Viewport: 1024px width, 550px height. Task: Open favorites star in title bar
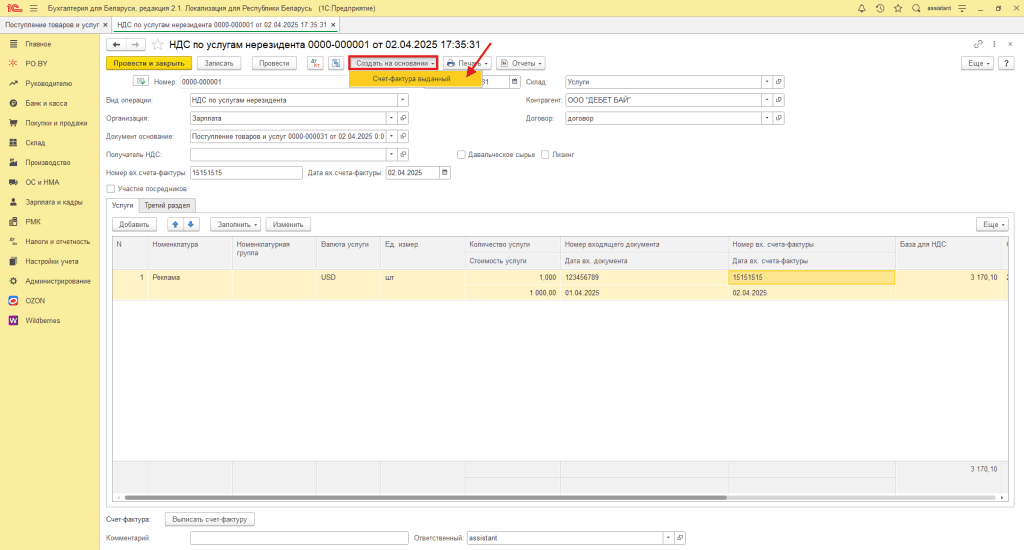898,8
